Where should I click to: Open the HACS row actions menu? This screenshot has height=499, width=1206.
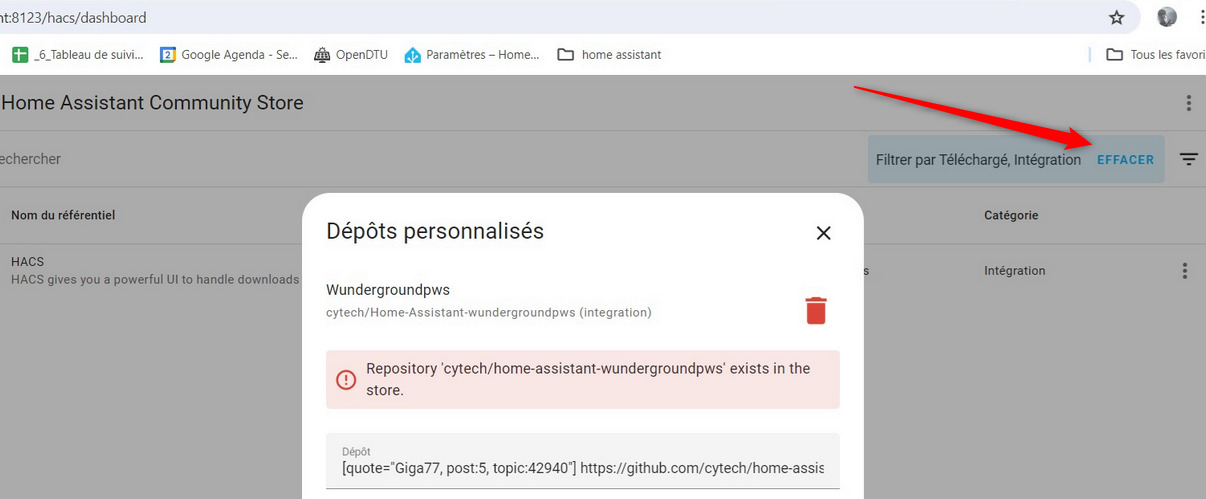1184,271
